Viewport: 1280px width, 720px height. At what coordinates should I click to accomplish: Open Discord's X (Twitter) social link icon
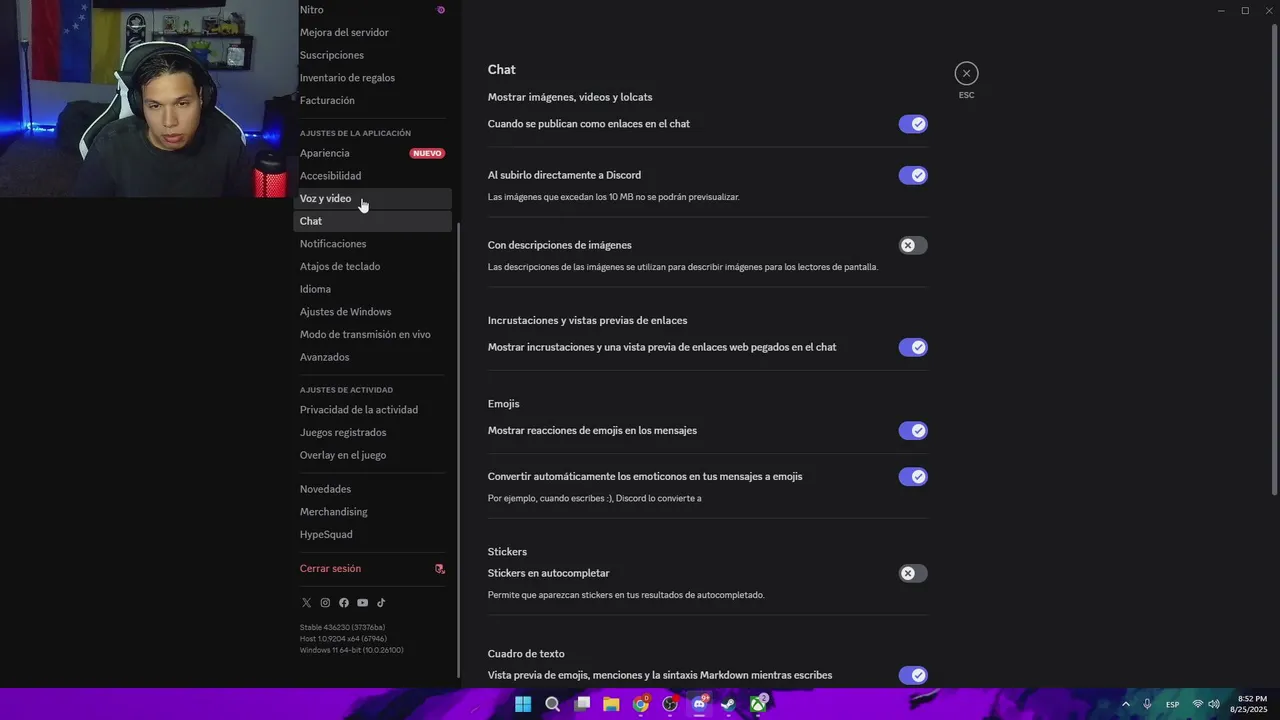(306, 603)
